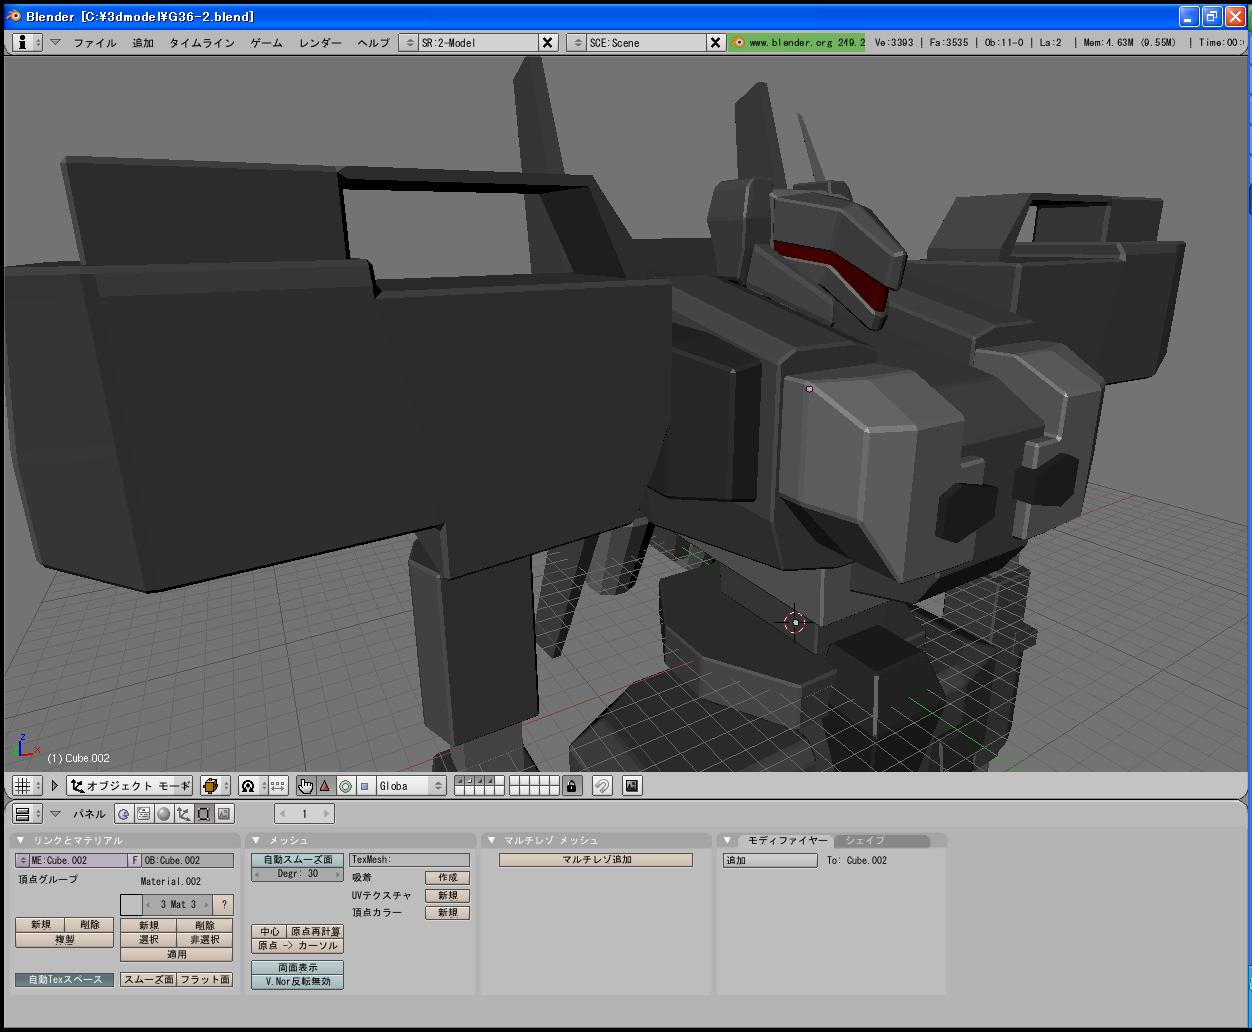Toggle the 3D manipulator hand button
The width and height of the screenshot is (1252, 1032).
[305, 786]
